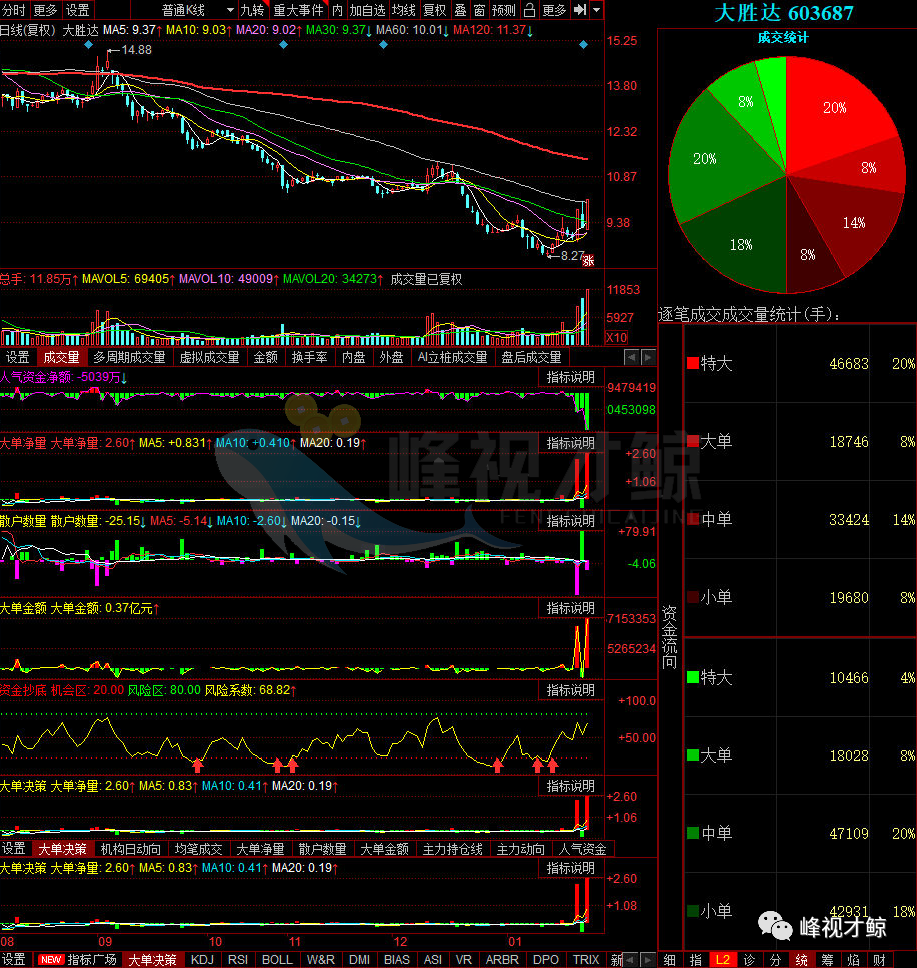Screen dimensions: 917x968
Task: Open 指标说明 for 人气资金净额 indicator
Action: click(x=571, y=377)
